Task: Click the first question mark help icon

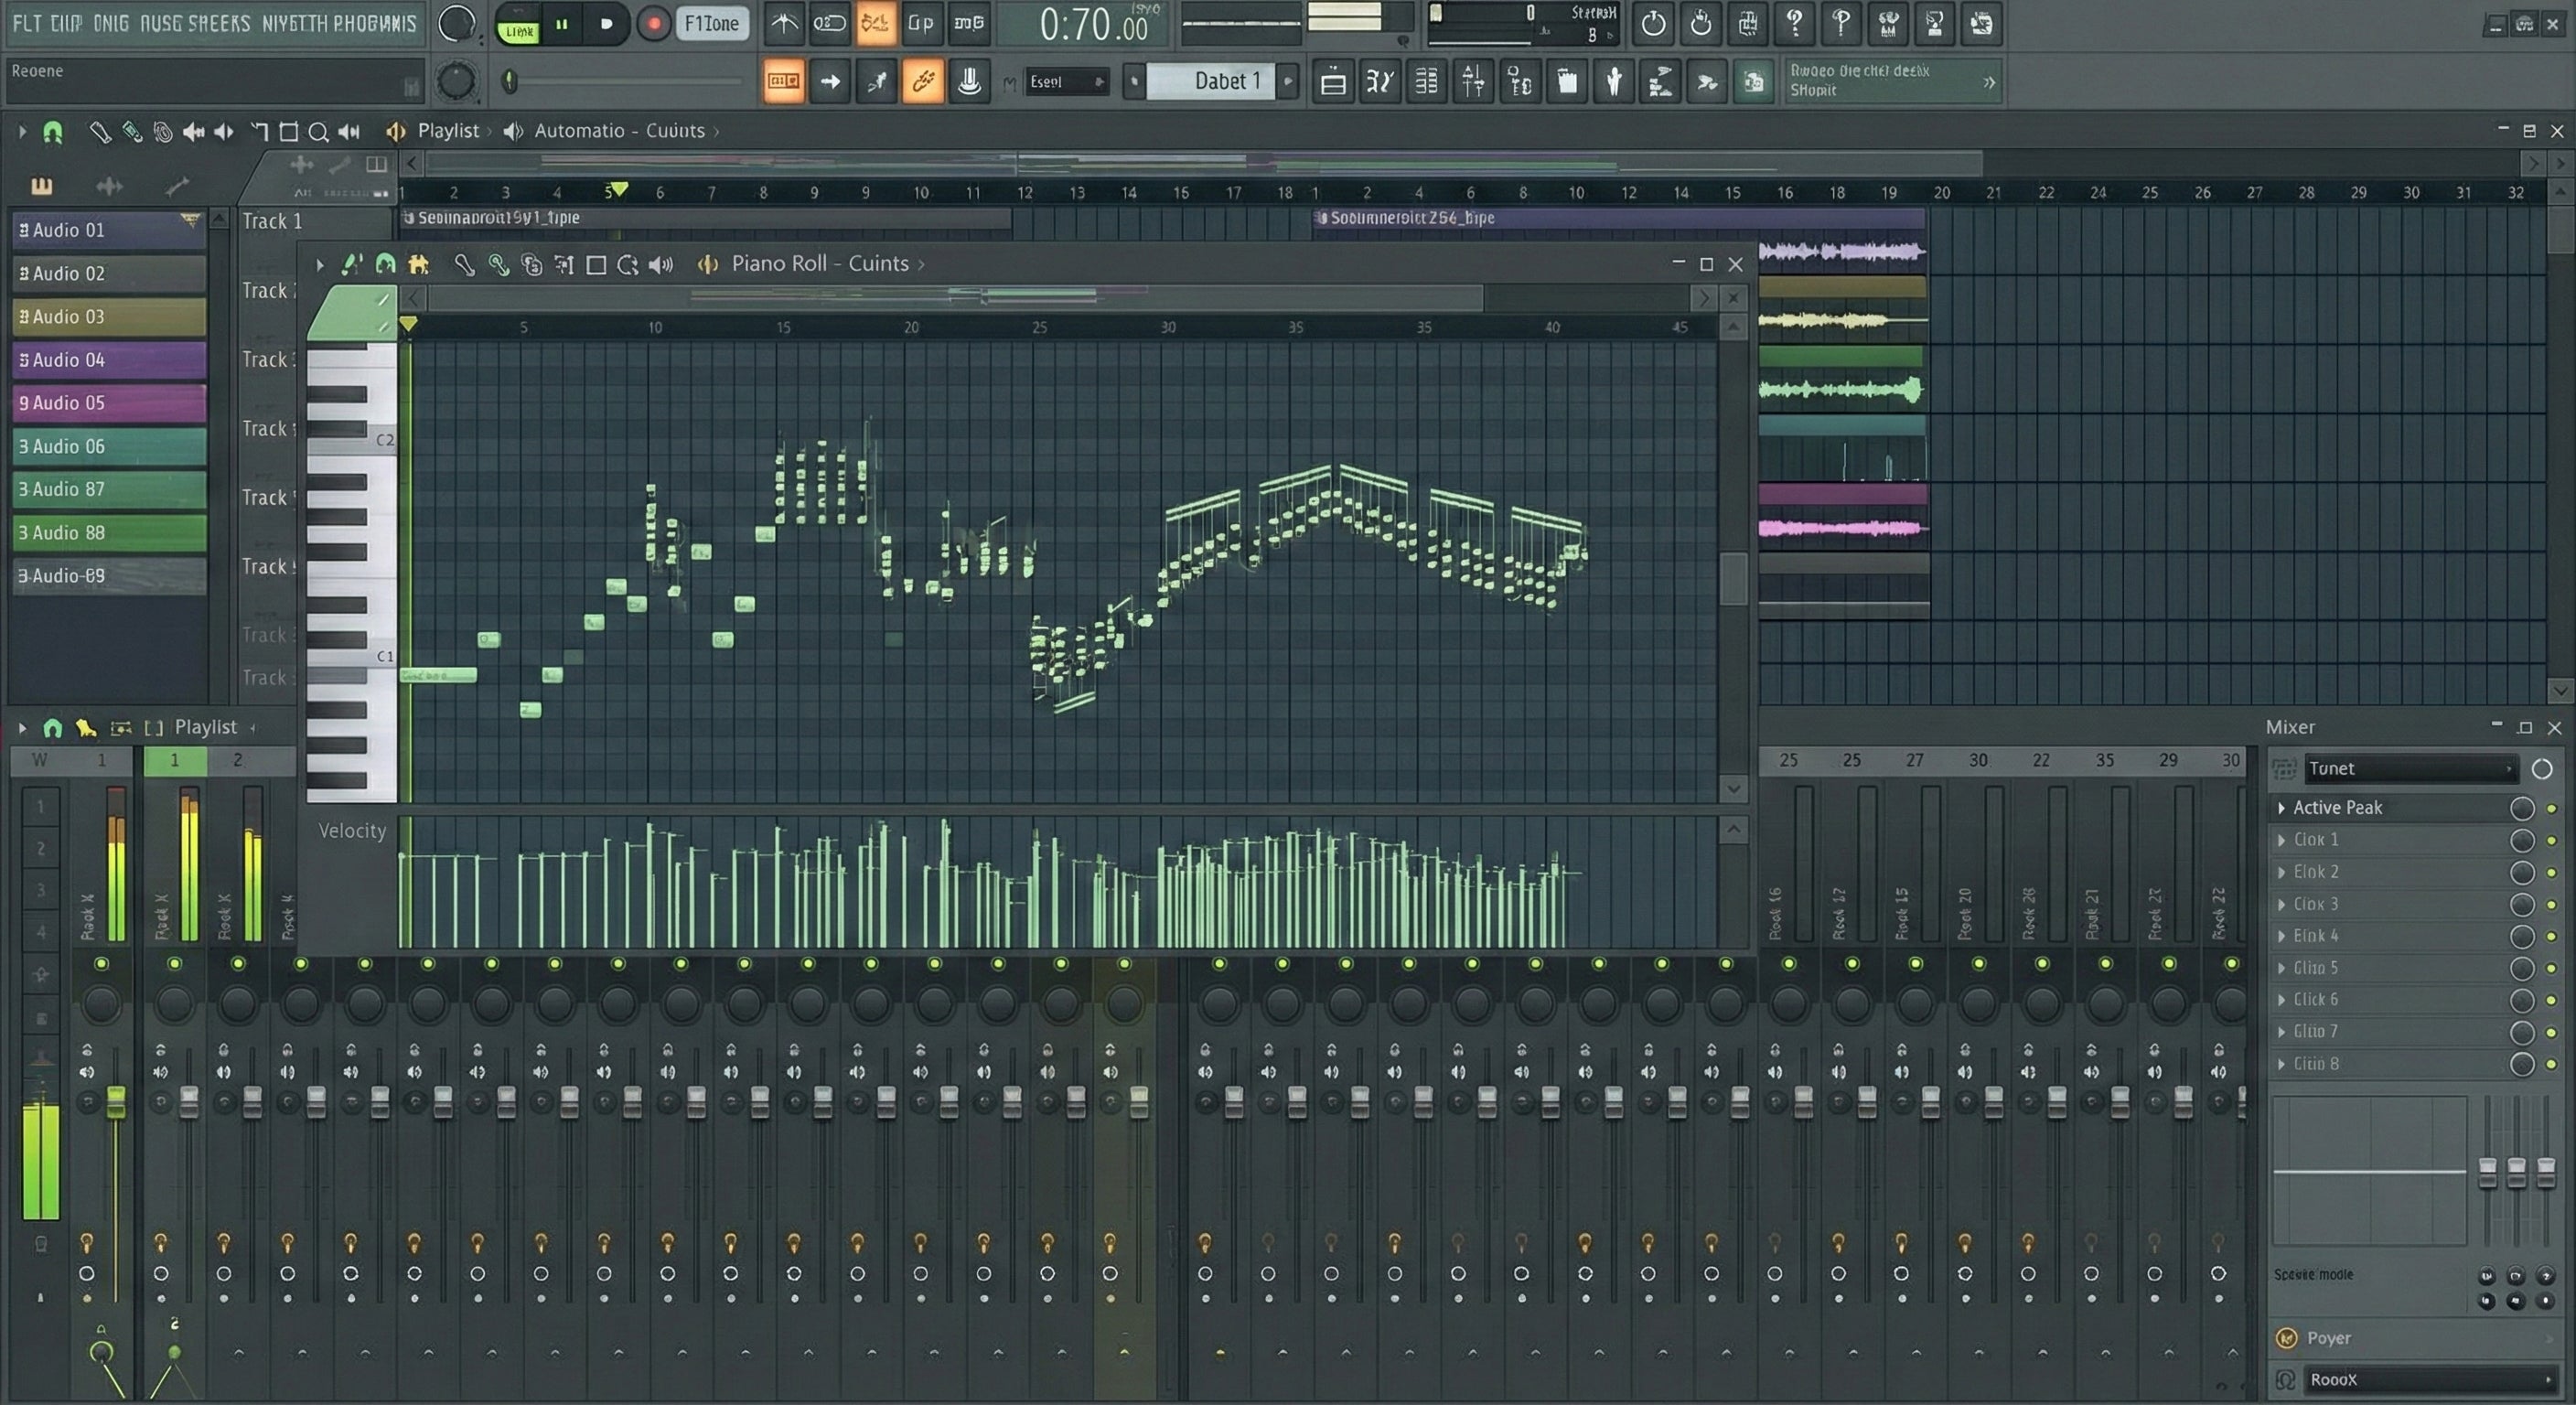Action: pyautogui.click(x=1794, y=24)
